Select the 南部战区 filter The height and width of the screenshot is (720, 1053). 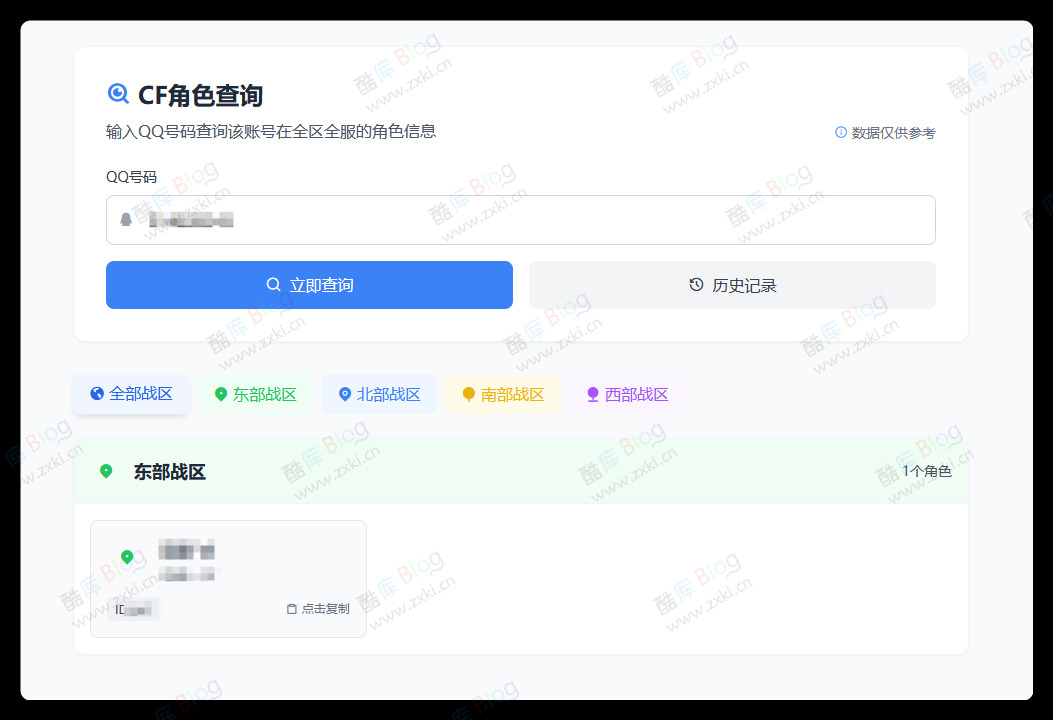[x=502, y=394]
